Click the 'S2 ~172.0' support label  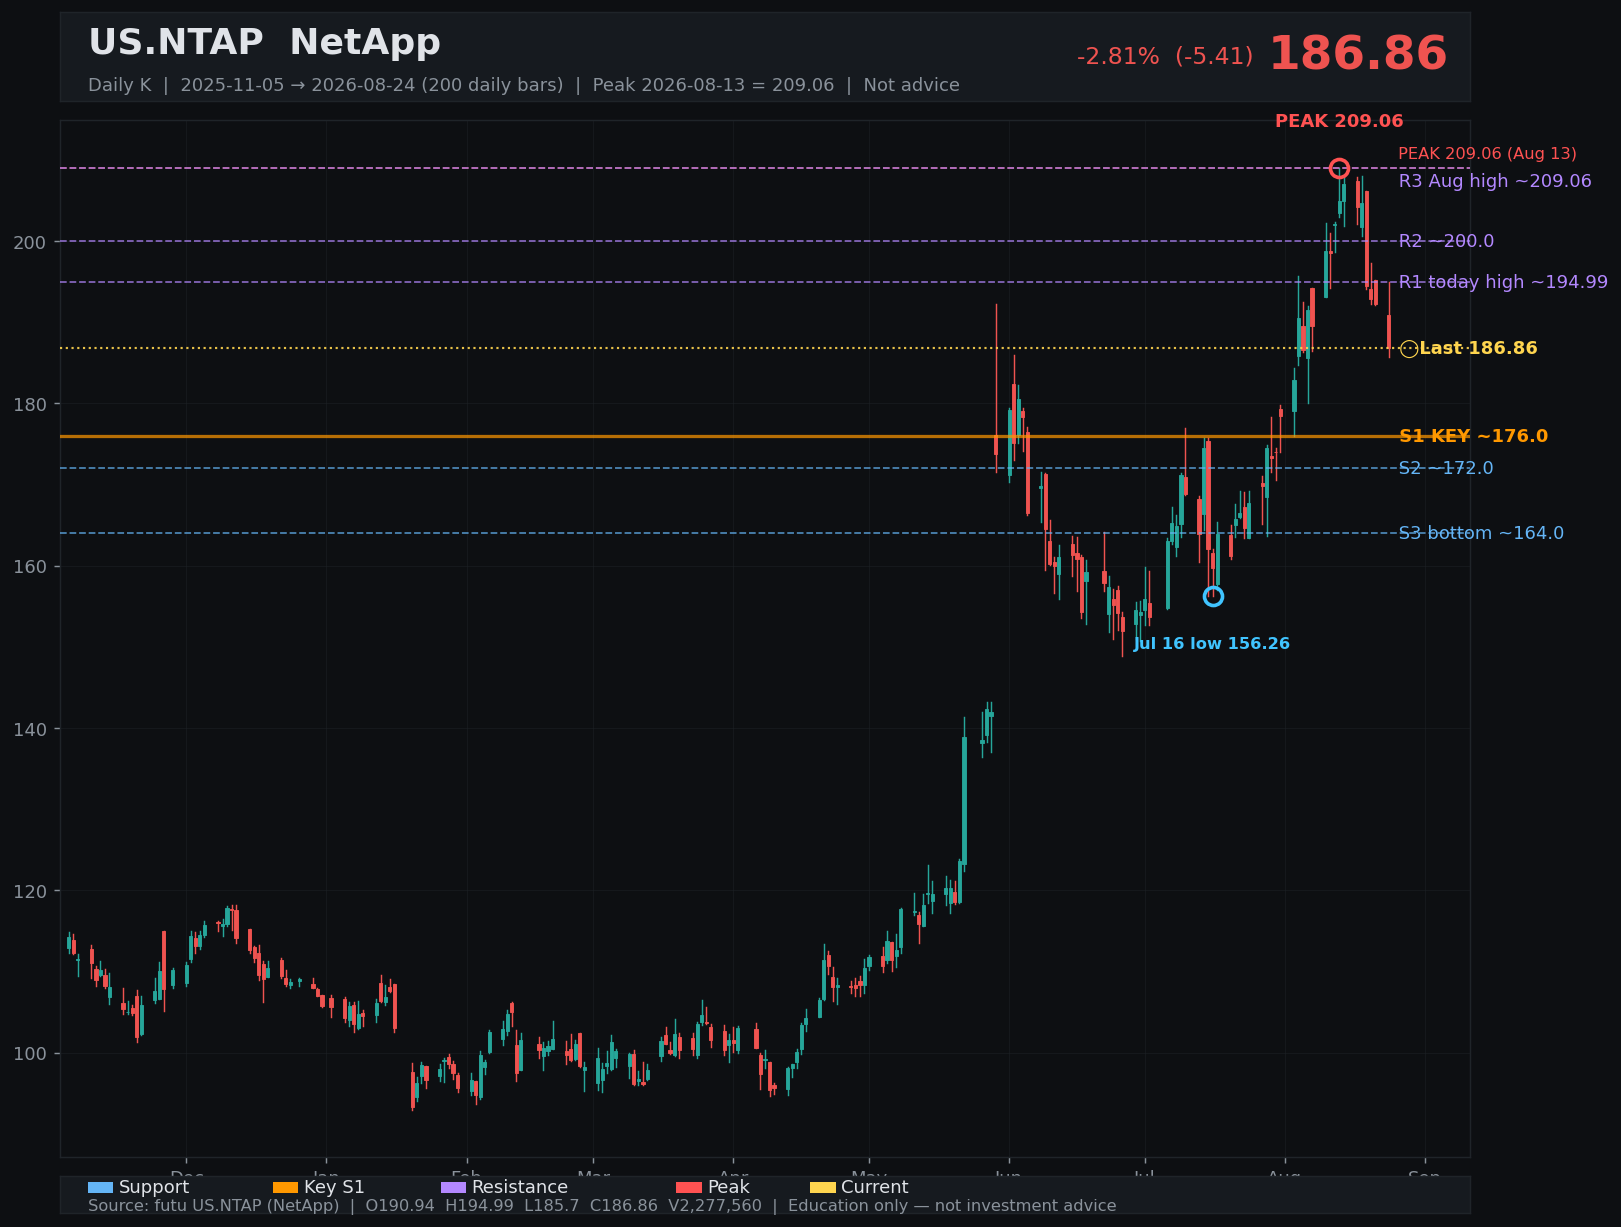(1446, 468)
